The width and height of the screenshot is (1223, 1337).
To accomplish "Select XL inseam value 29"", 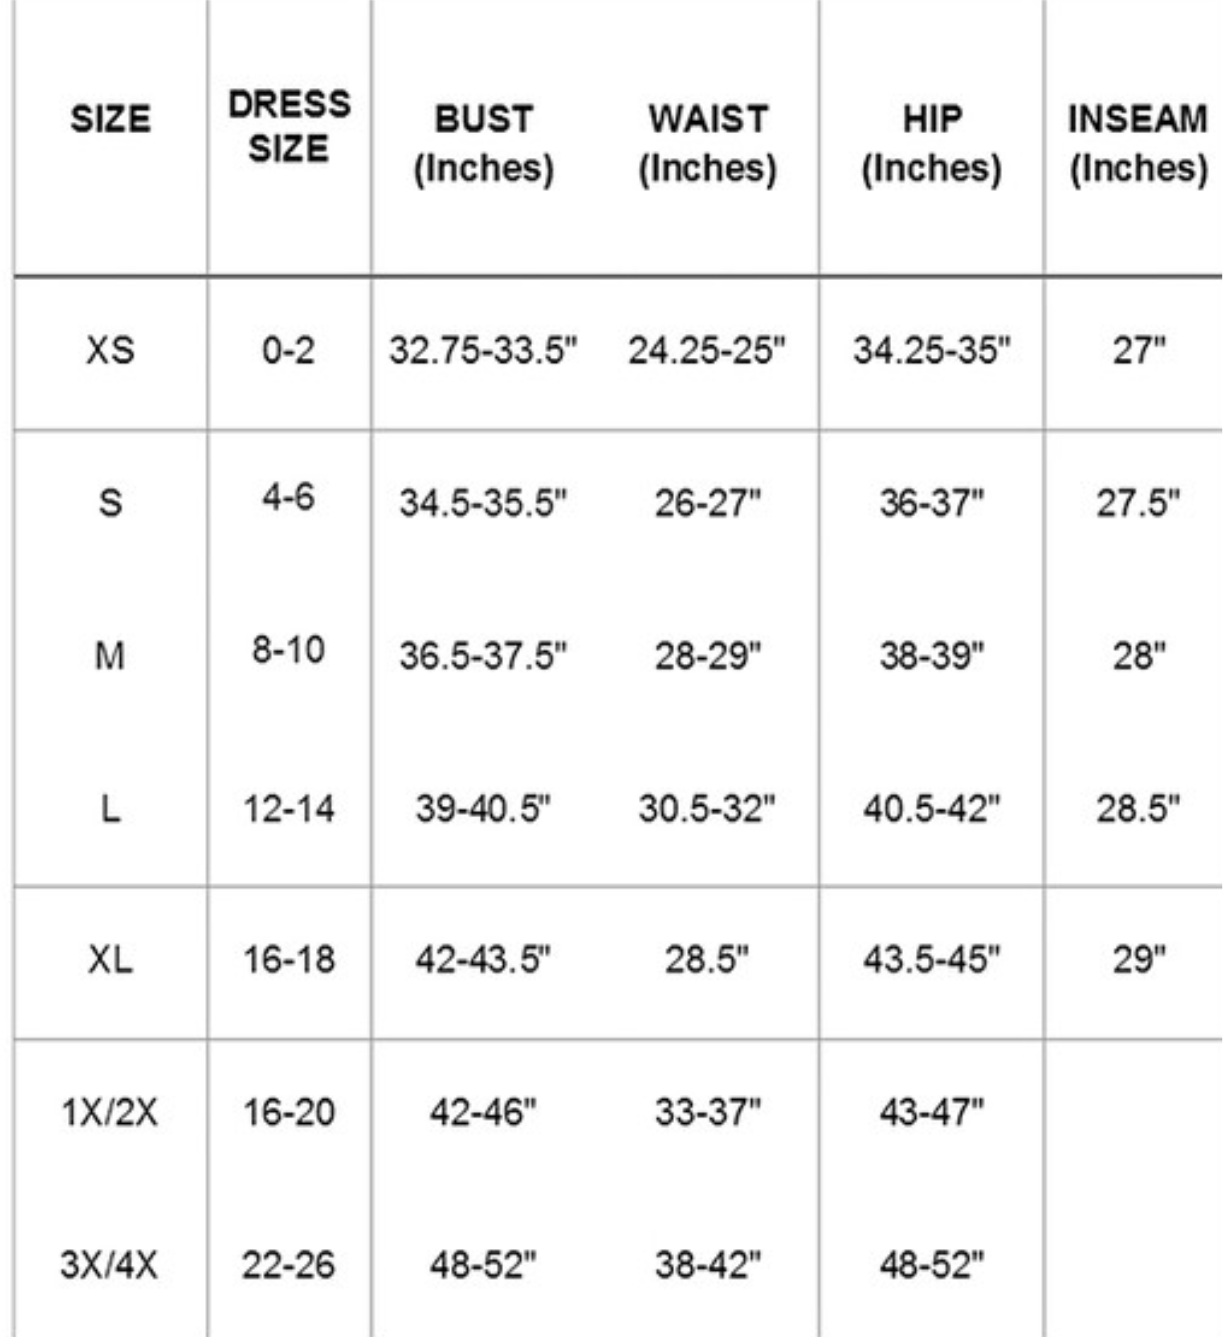I will click(1137, 960).
